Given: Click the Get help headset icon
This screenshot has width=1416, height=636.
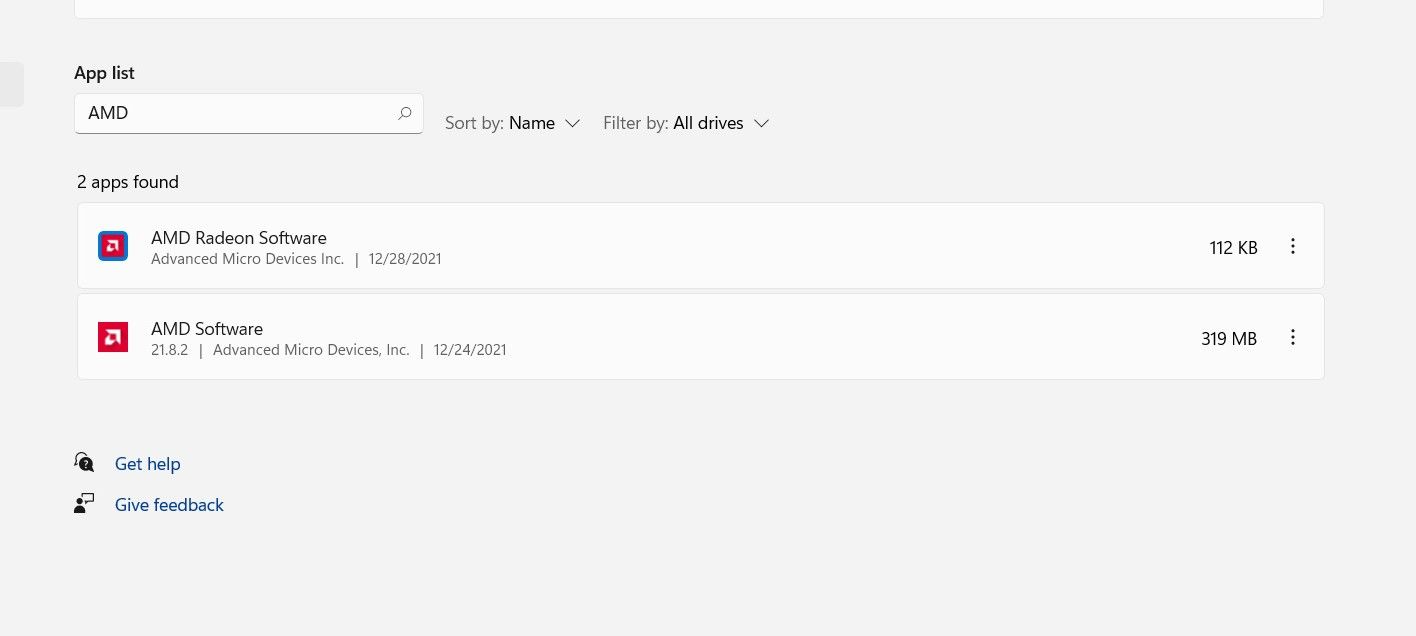Looking at the screenshot, I should [85, 462].
